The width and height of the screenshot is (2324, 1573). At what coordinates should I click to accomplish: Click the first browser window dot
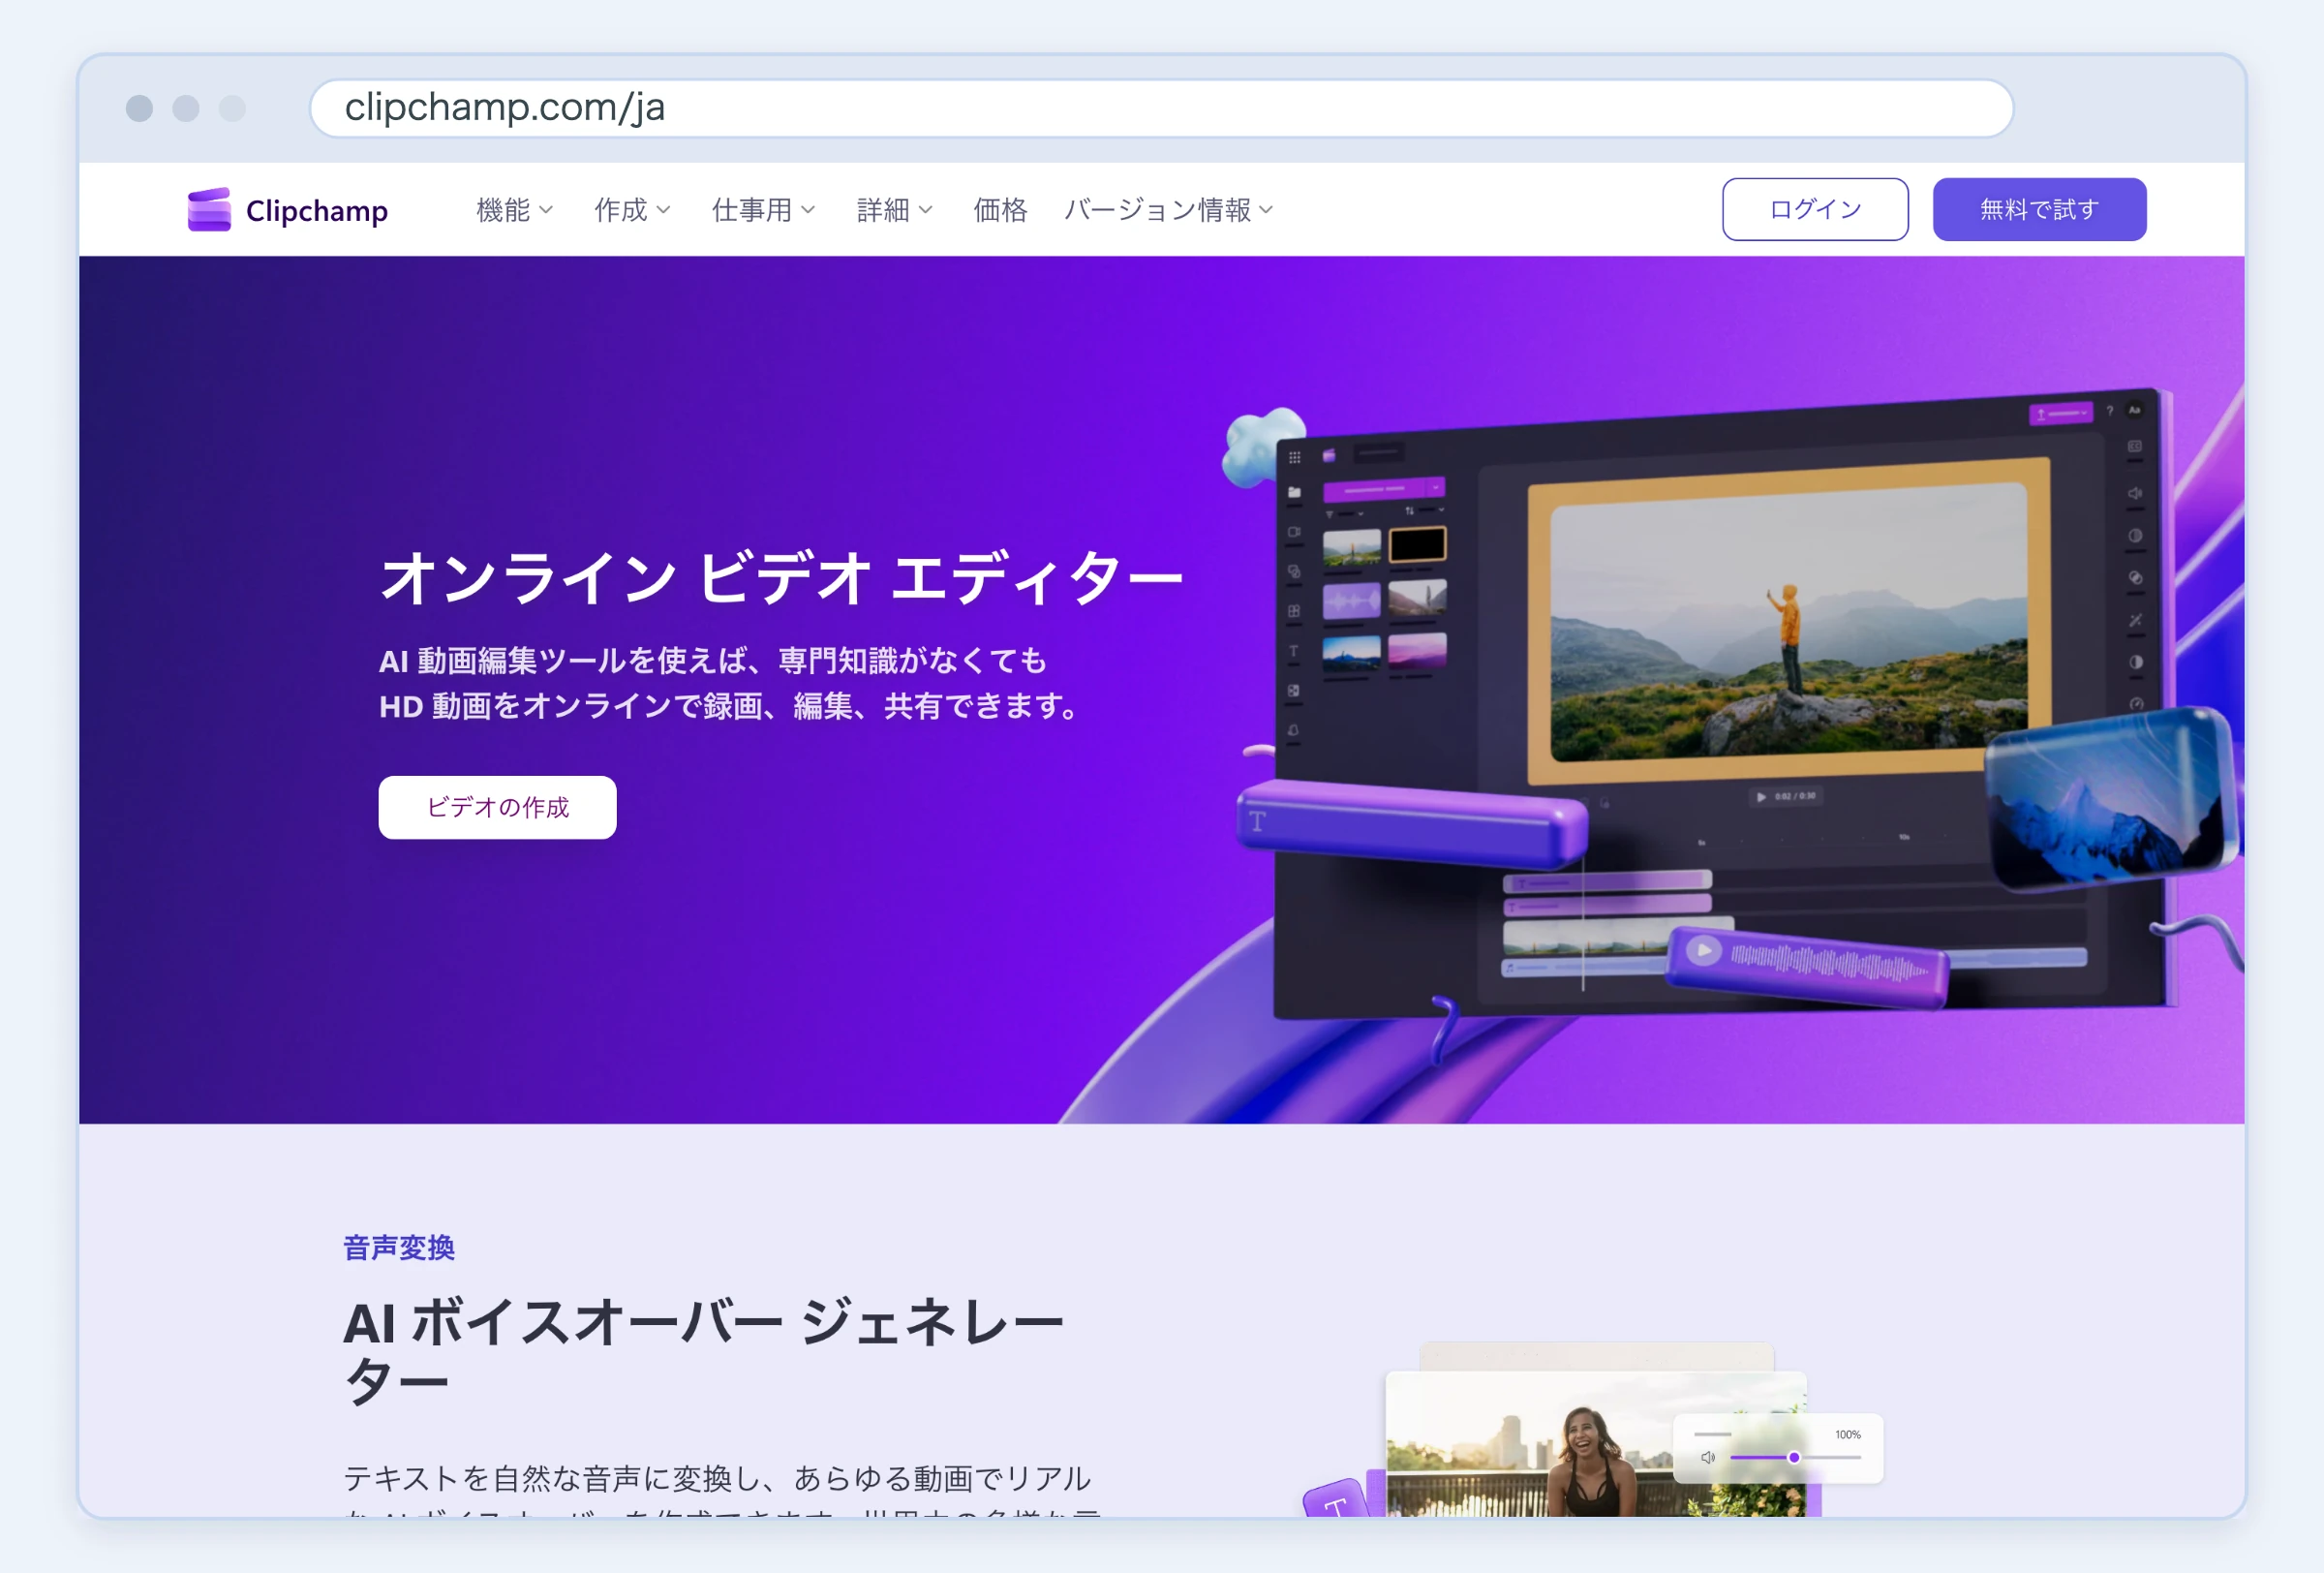139,108
